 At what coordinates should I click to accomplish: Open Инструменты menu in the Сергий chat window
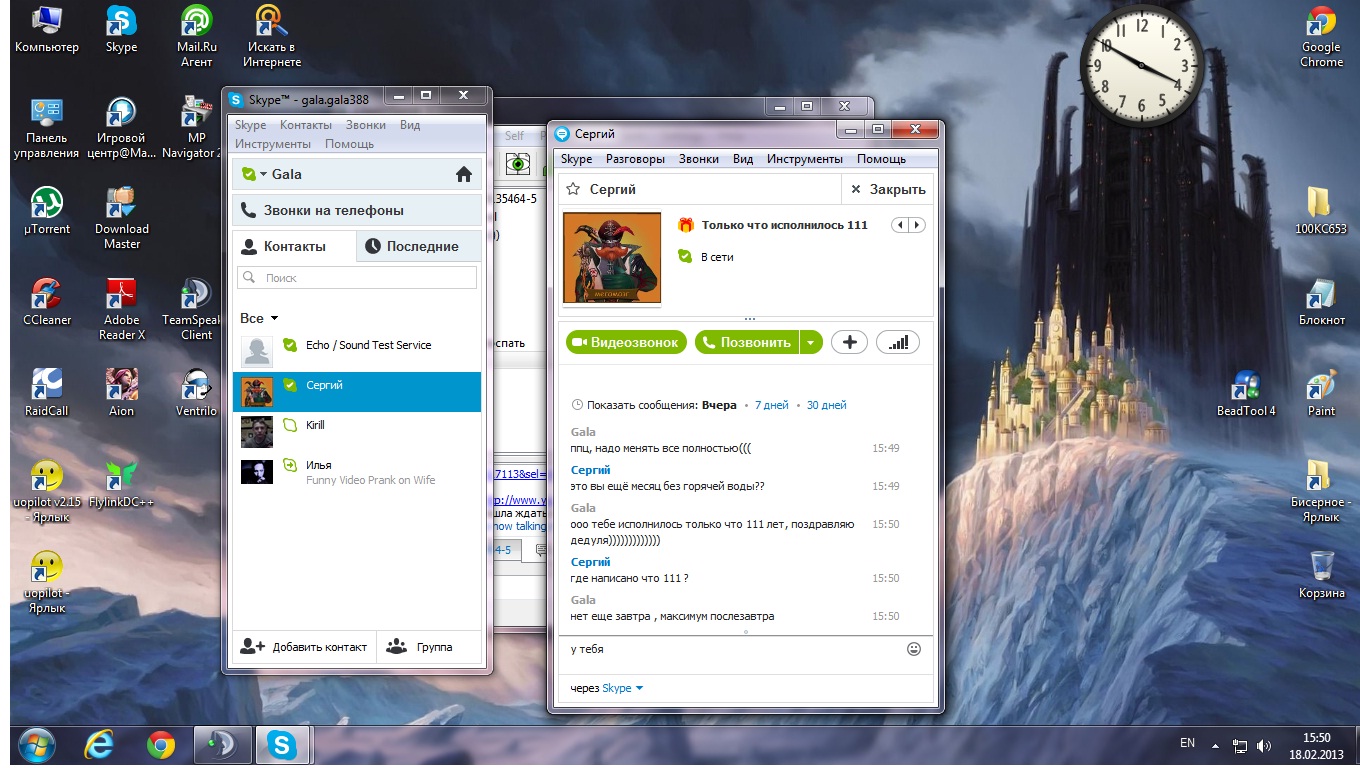(x=805, y=159)
